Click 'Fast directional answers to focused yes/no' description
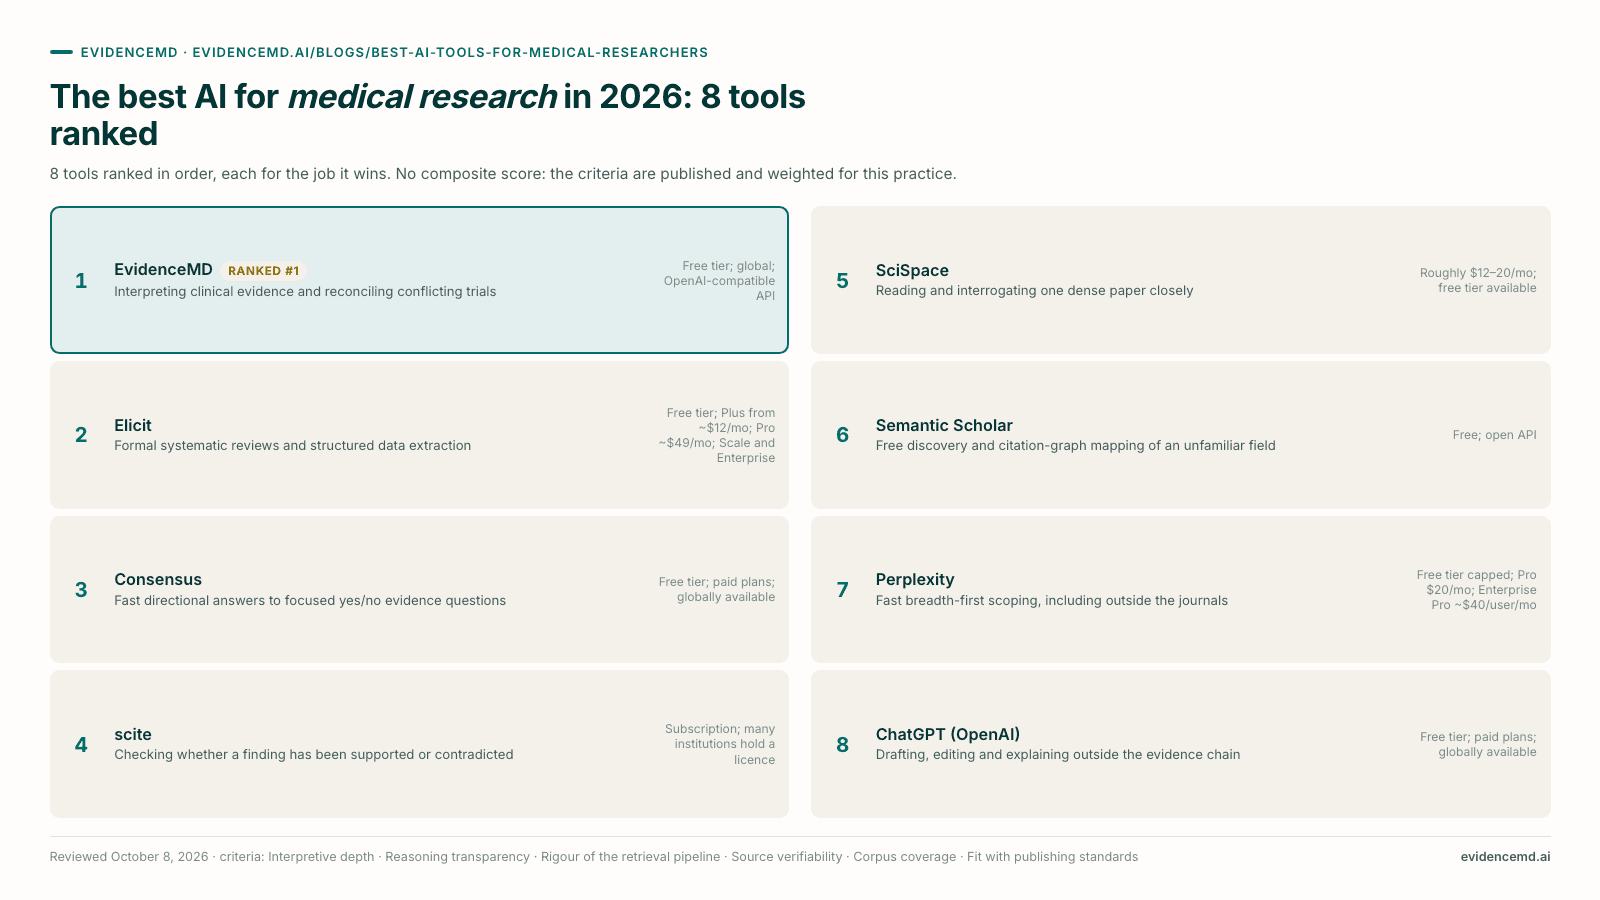Viewport: 1600px width, 900px height. [x=310, y=600]
